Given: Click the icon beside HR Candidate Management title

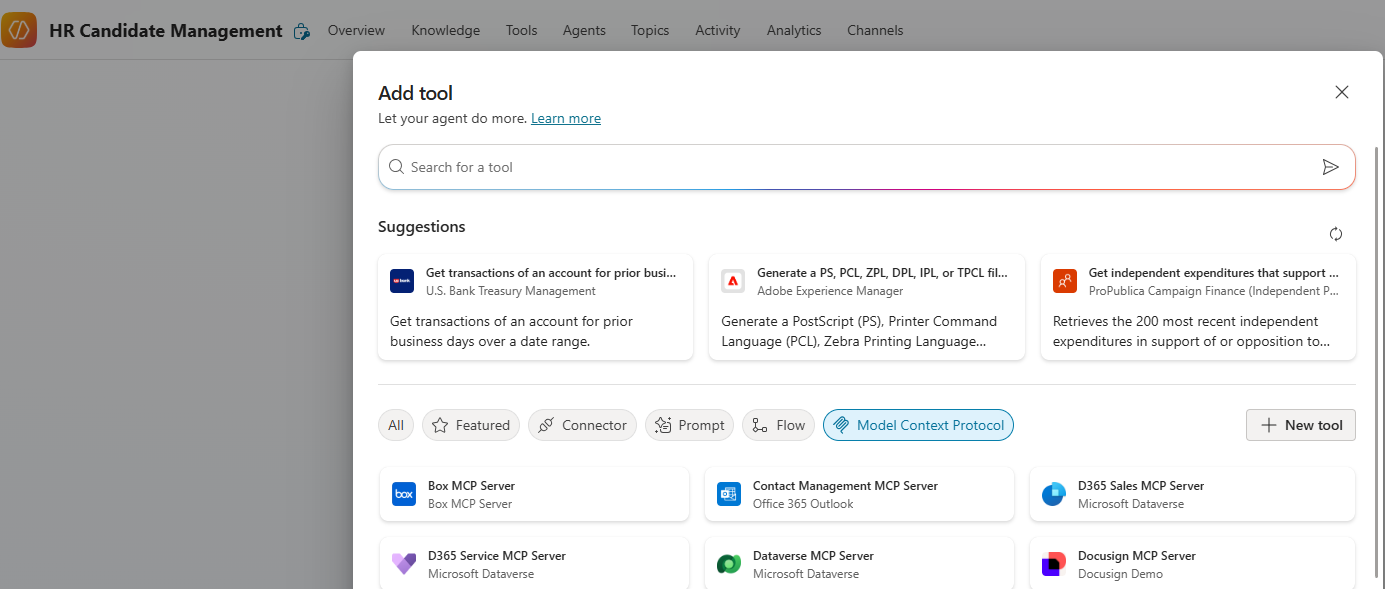Looking at the screenshot, I should [x=301, y=32].
